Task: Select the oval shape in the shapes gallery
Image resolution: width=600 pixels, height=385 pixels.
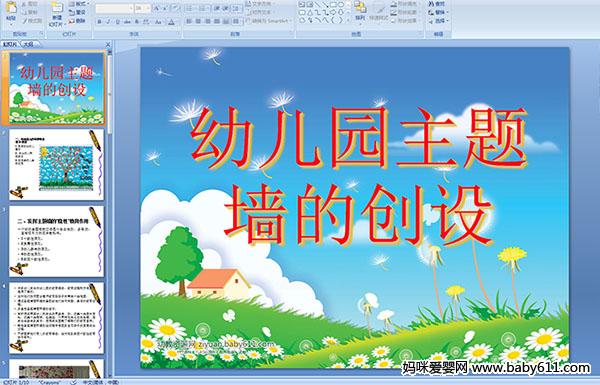Action: [341, 5]
